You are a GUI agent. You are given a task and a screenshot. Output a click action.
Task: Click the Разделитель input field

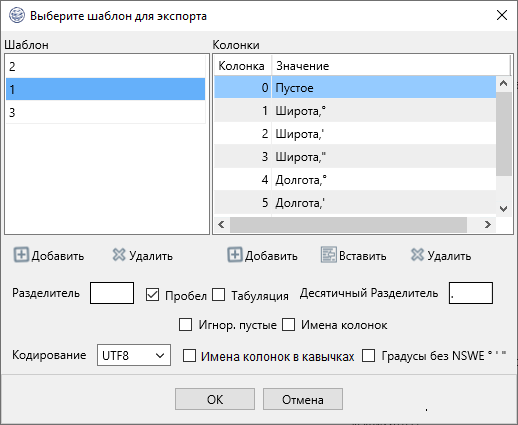coord(112,293)
